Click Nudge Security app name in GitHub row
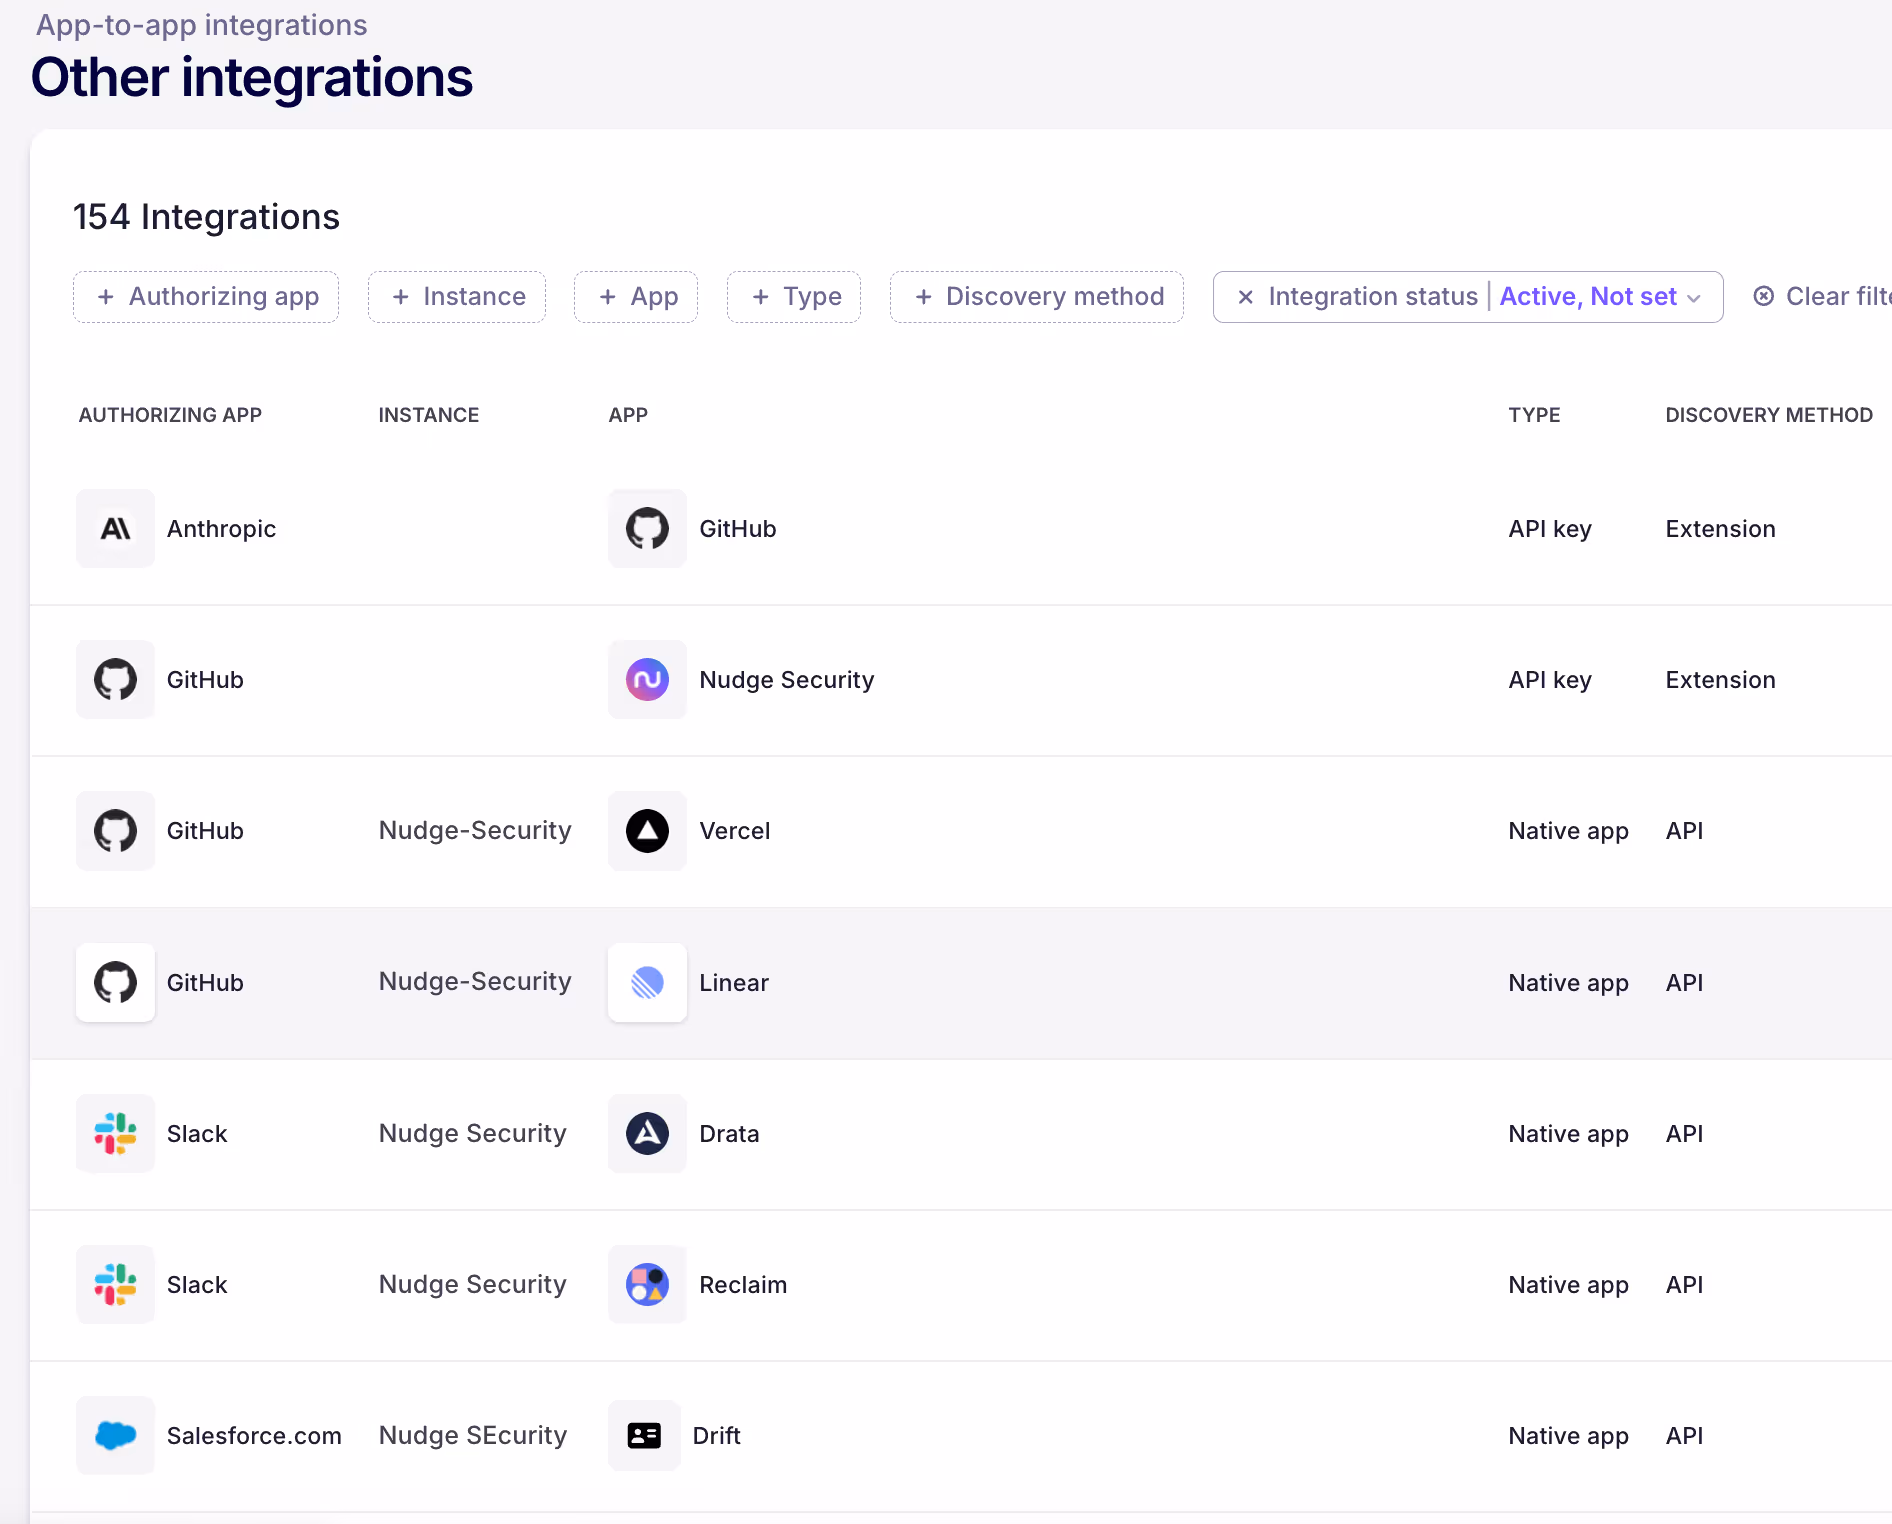The width and height of the screenshot is (1892, 1524). coord(787,680)
